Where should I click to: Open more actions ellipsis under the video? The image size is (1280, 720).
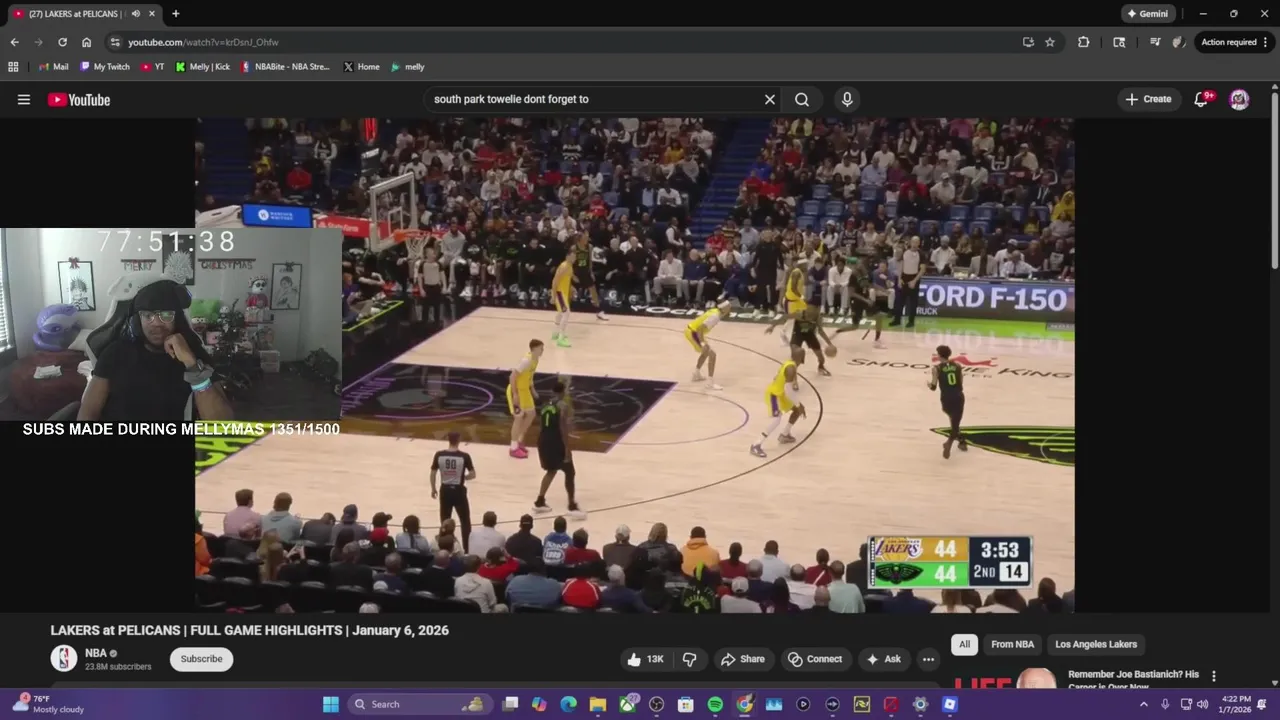(x=928, y=659)
